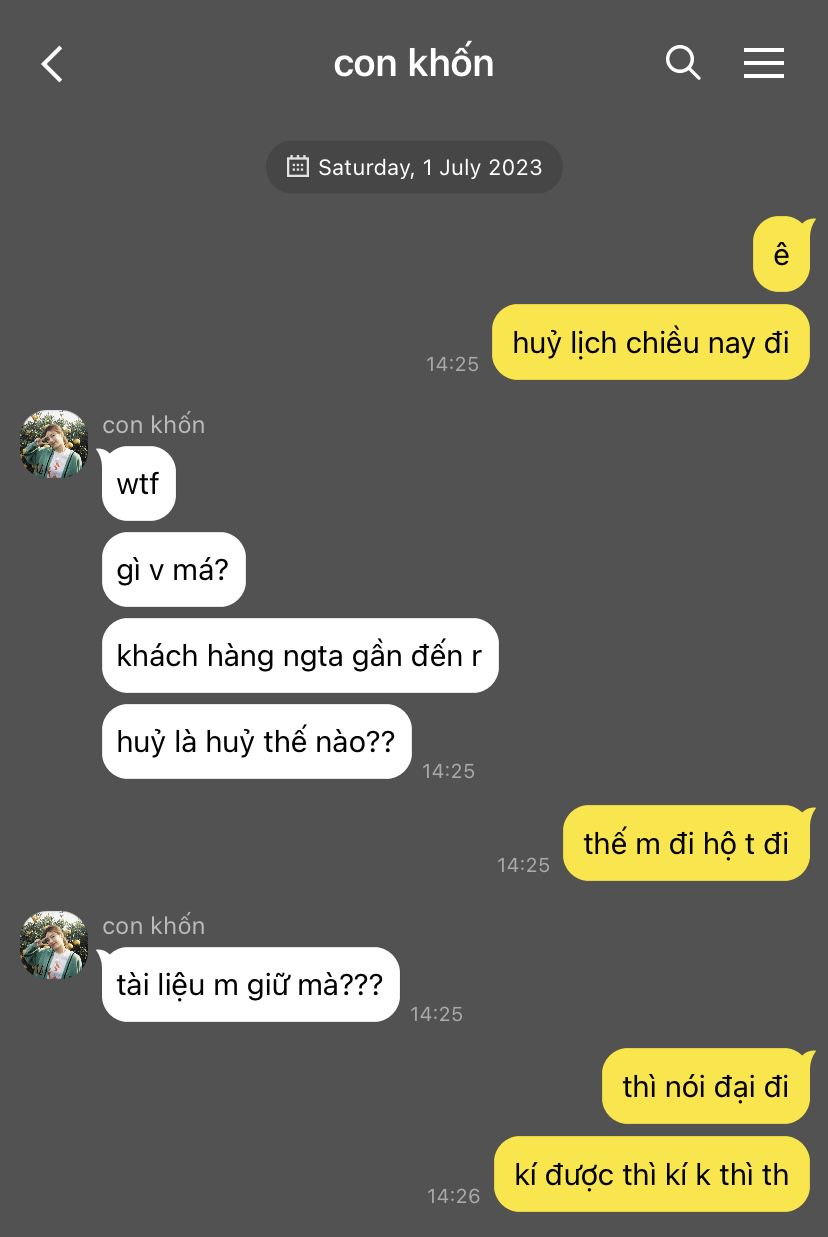Image resolution: width=828 pixels, height=1237 pixels.
Task: Tap sender name con khốn above wtf
Action: pyautogui.click(x=154, y=425)
